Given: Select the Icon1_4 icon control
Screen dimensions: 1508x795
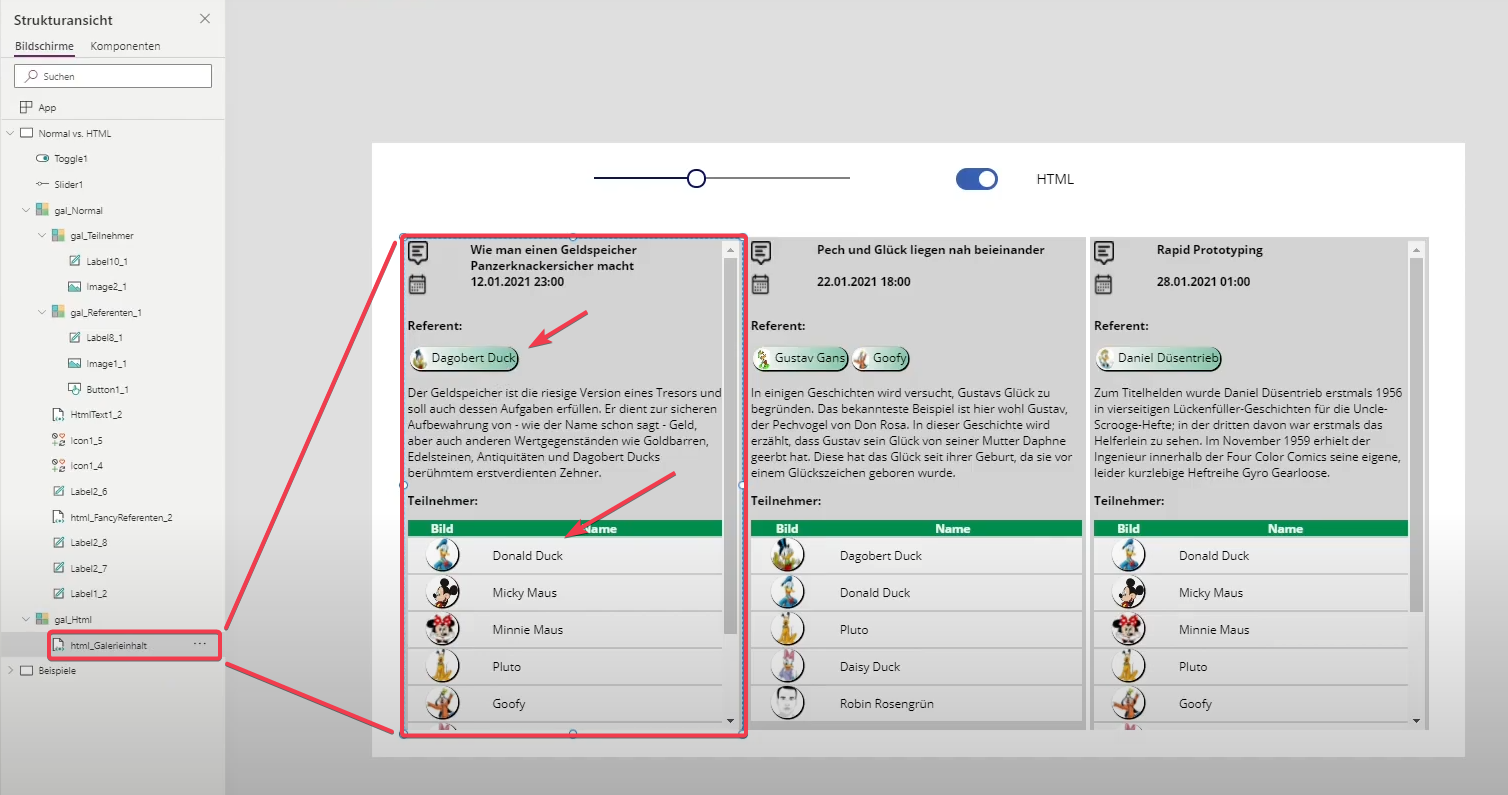Looking at the screenshot, I should click(x=58, y=465).
